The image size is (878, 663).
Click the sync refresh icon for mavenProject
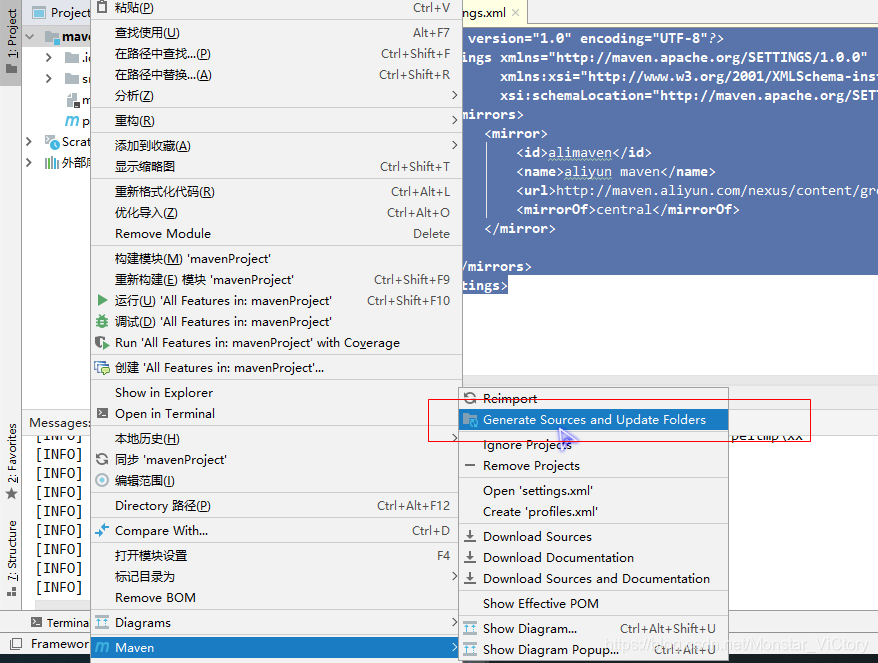(x=102, y=459)
